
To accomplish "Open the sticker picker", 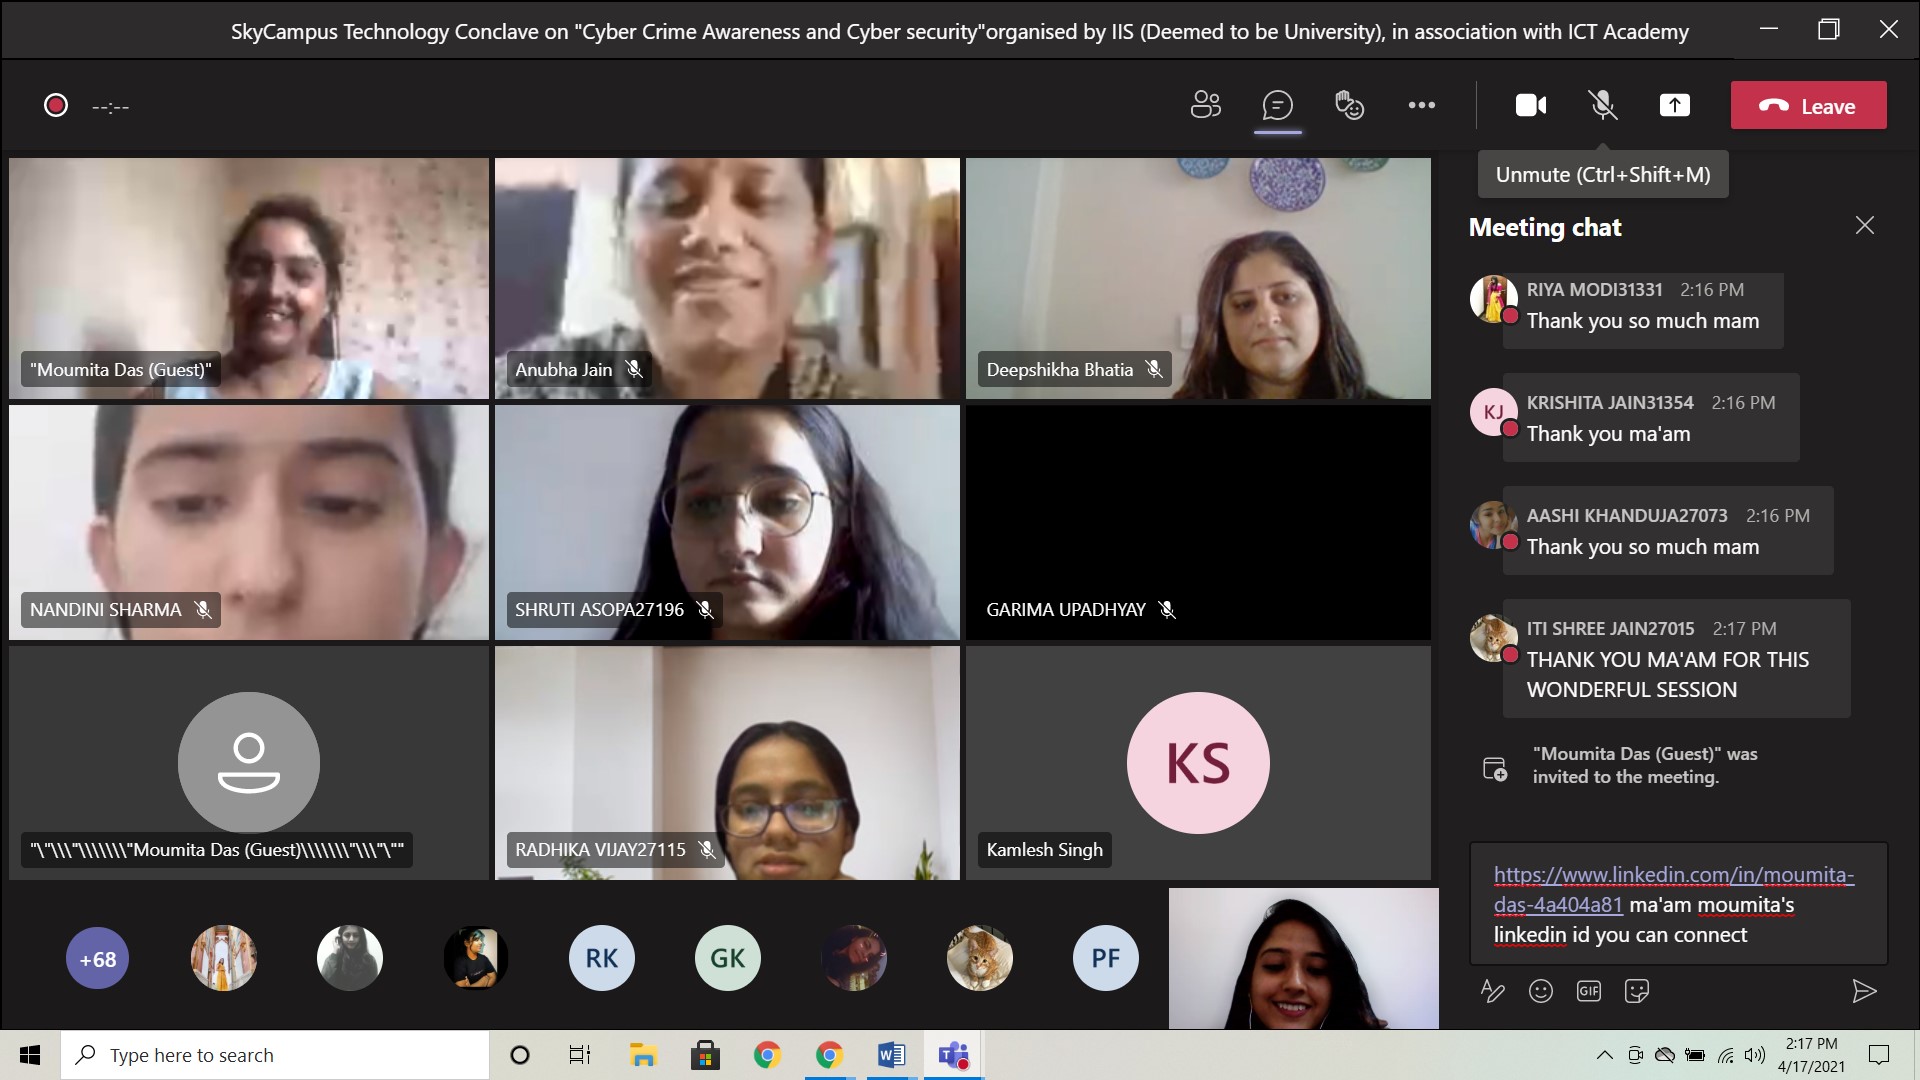I will coord(1636,991).
